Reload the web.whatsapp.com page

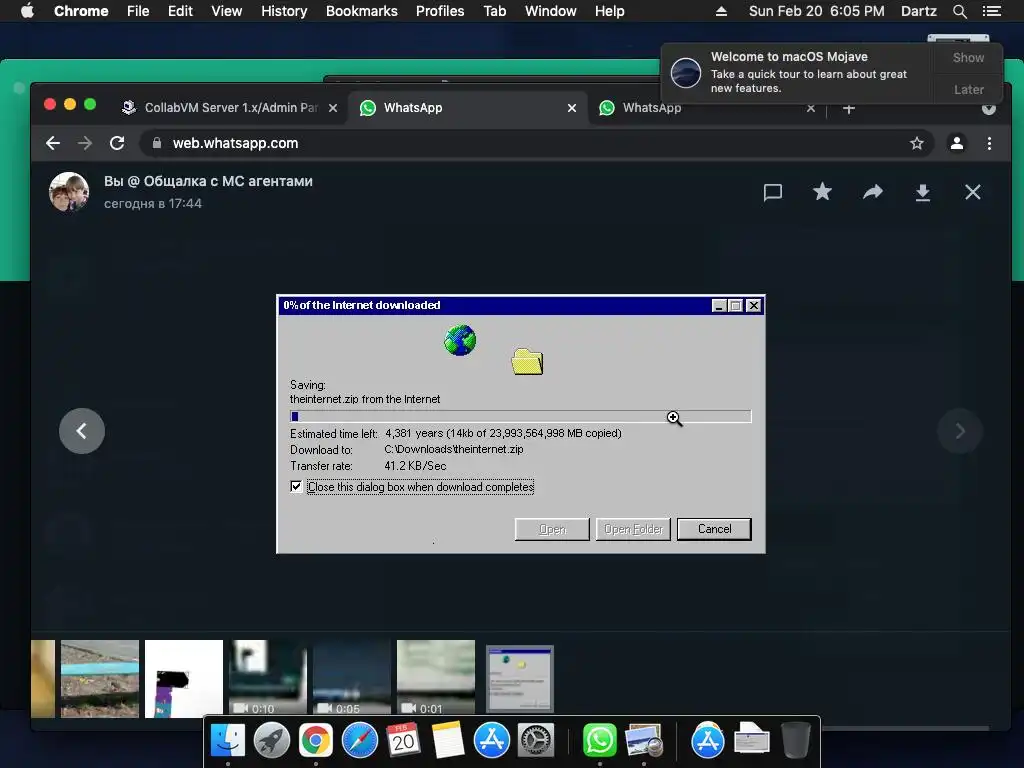point(117,143)
